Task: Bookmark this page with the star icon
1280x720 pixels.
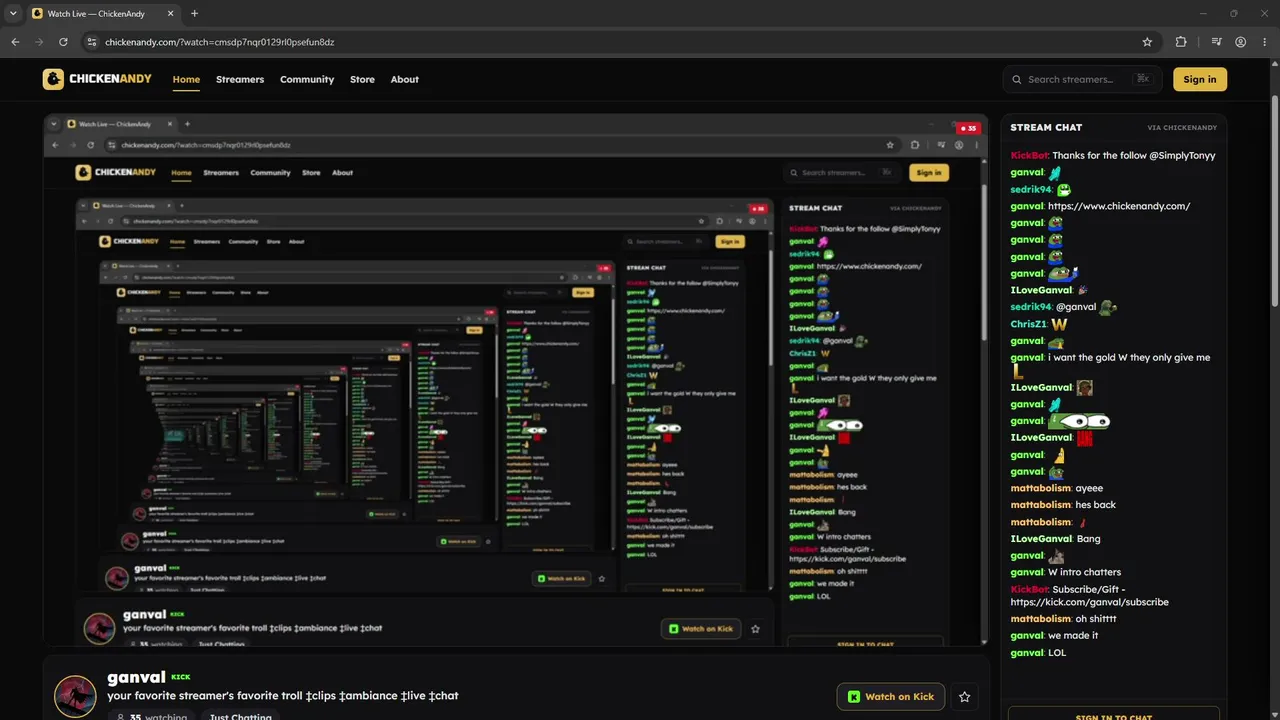Action: coord(1147,42)
